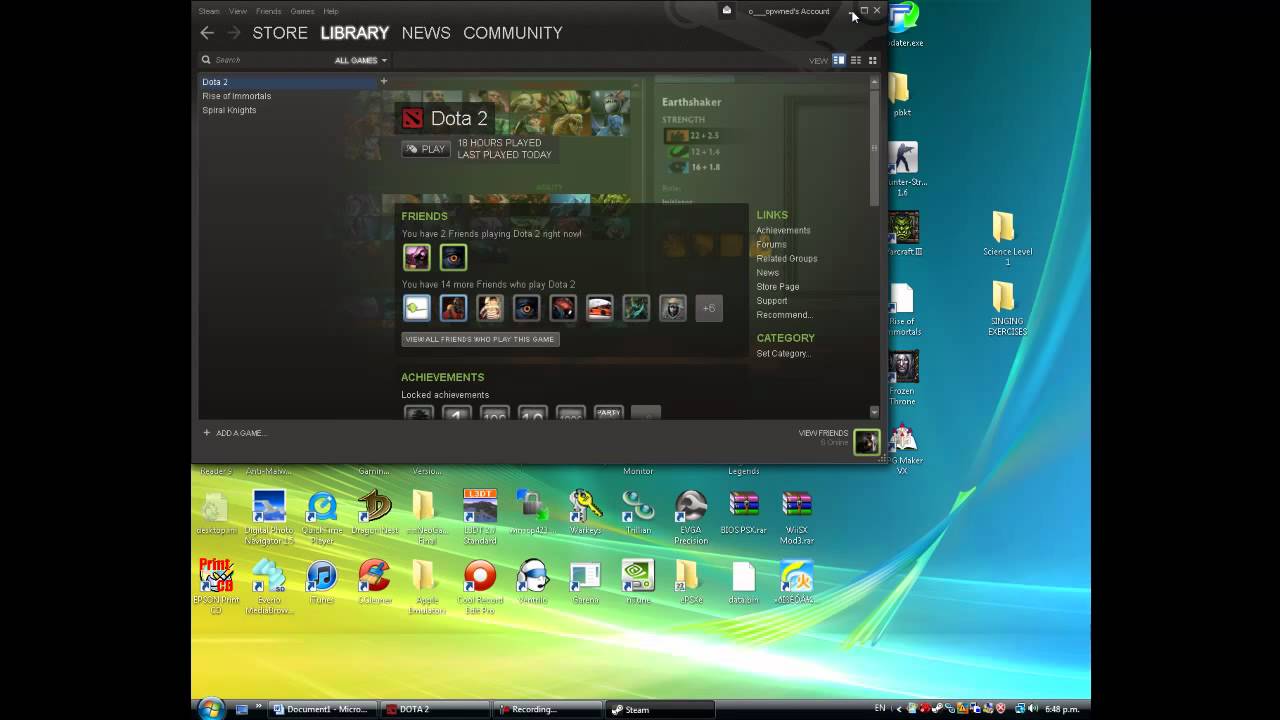Open the Friends menu
The height and width of the screenshot is (720, 1280).
268,11
